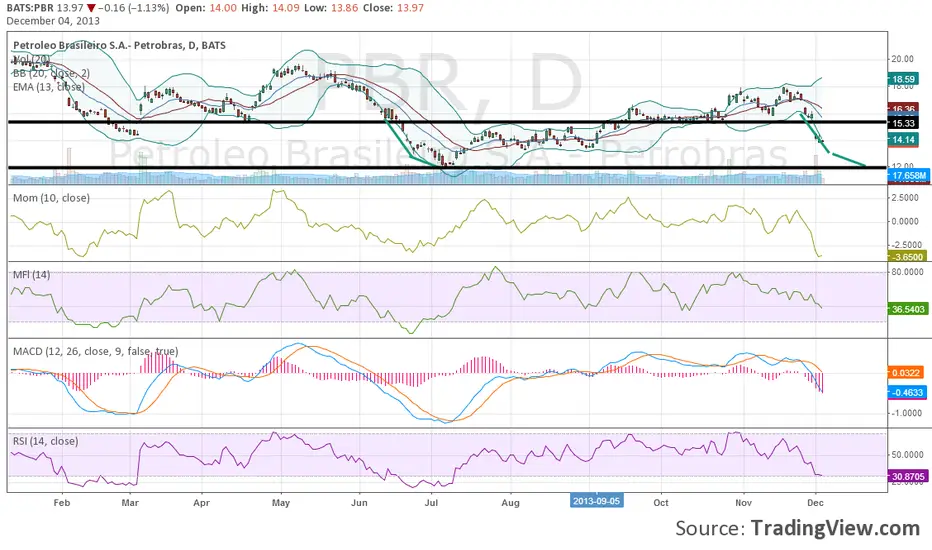Viewport: 932px width, 550px height.
Task: Click the EMA (13, close) indicator label
Action: point(49,86)
